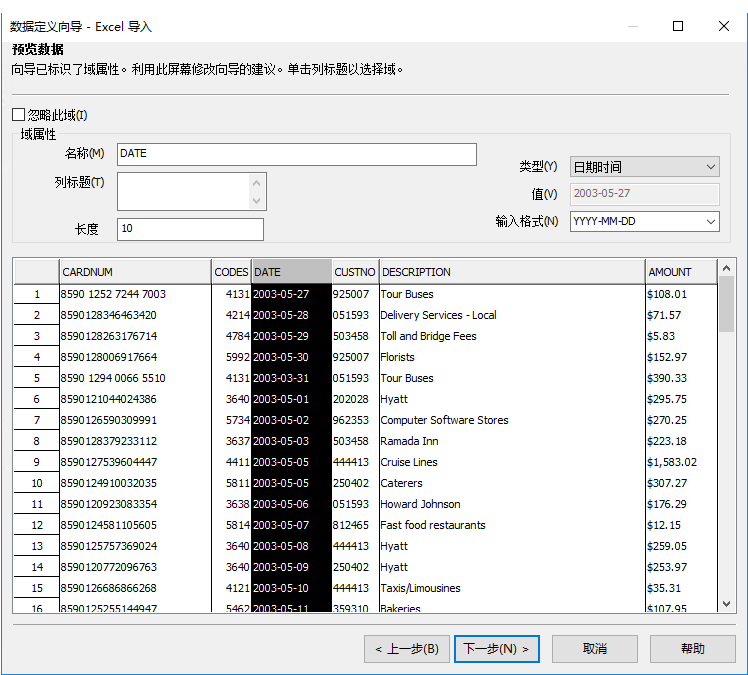Expand the 输入格式 YYYY-MM-DD dropdown
The height and width of the screenshot is (675, 748).
(x=644, y=221)
